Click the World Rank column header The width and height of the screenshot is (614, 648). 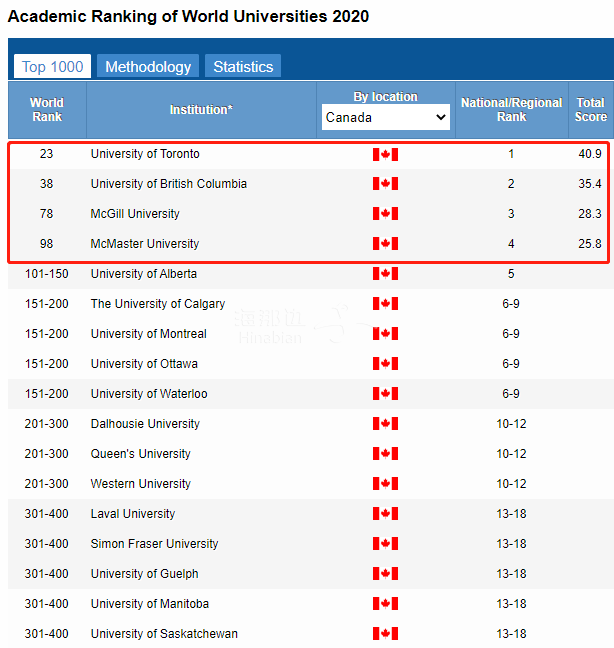tap(47, 110)
